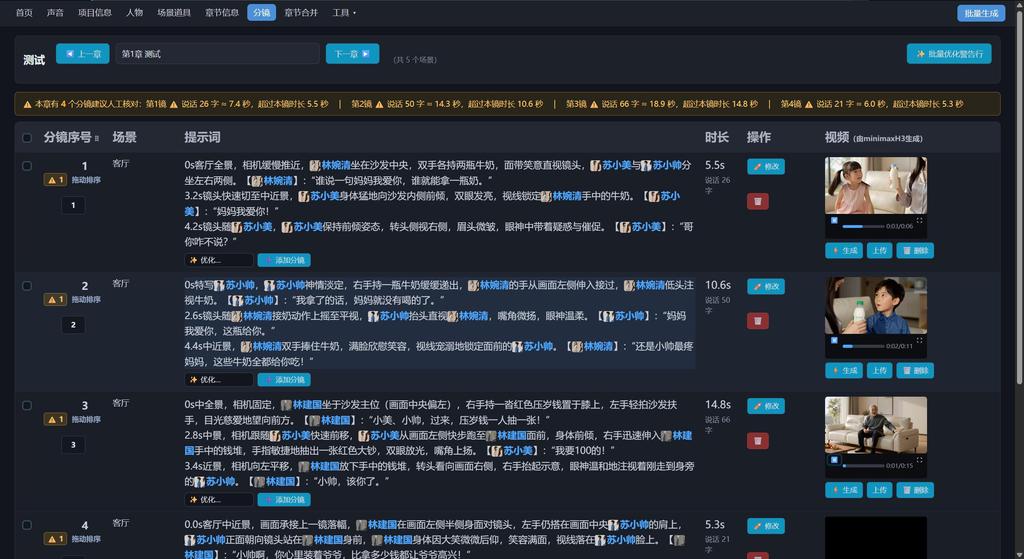Open storyboard 2 video in fullscreen
This screenshot has height=559, width=1024.
click(x=920, y=340)
